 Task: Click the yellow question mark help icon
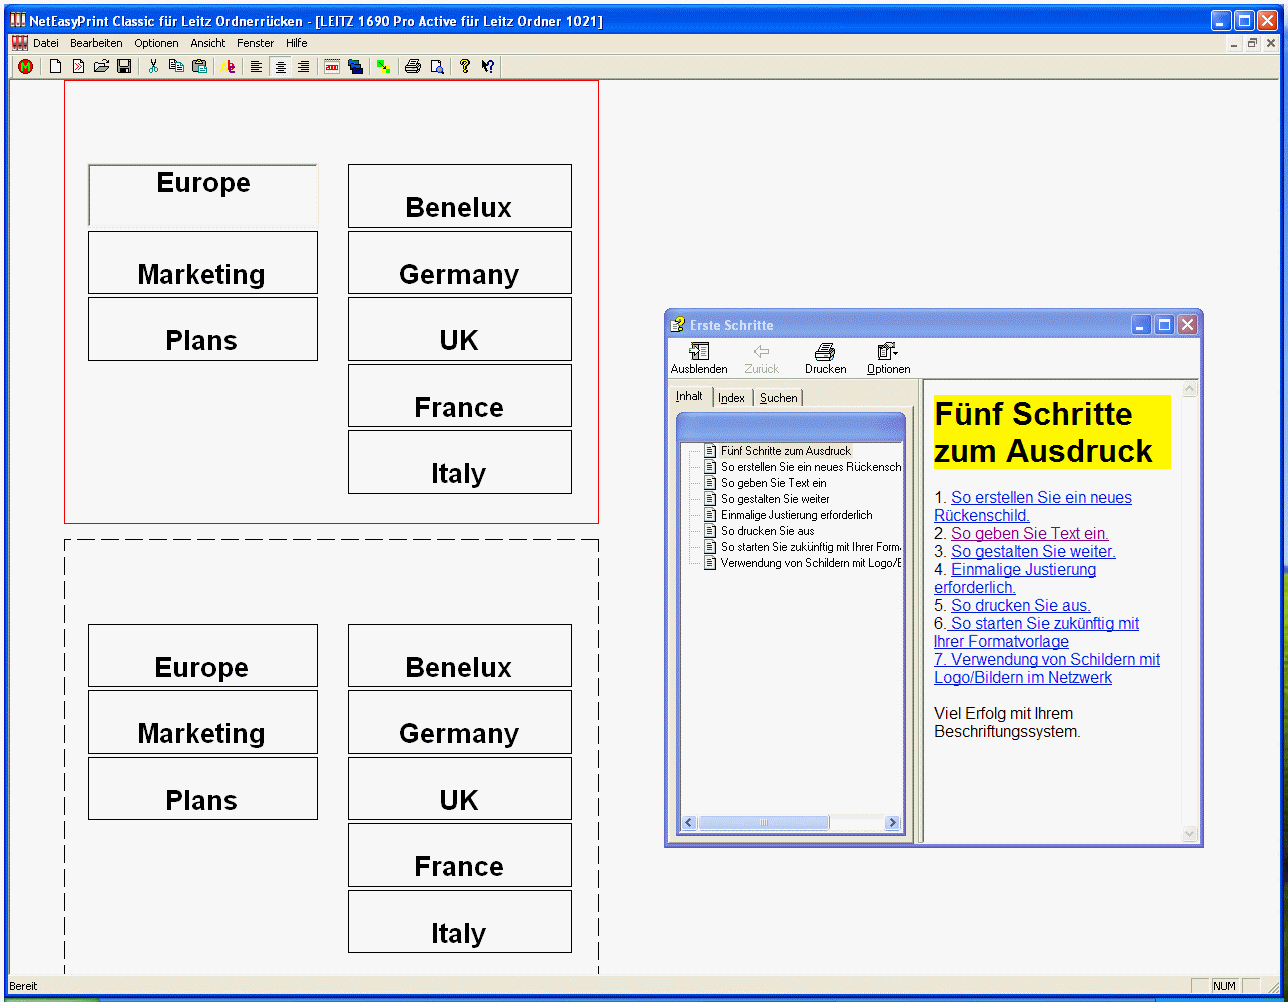[x=465, y=66]
